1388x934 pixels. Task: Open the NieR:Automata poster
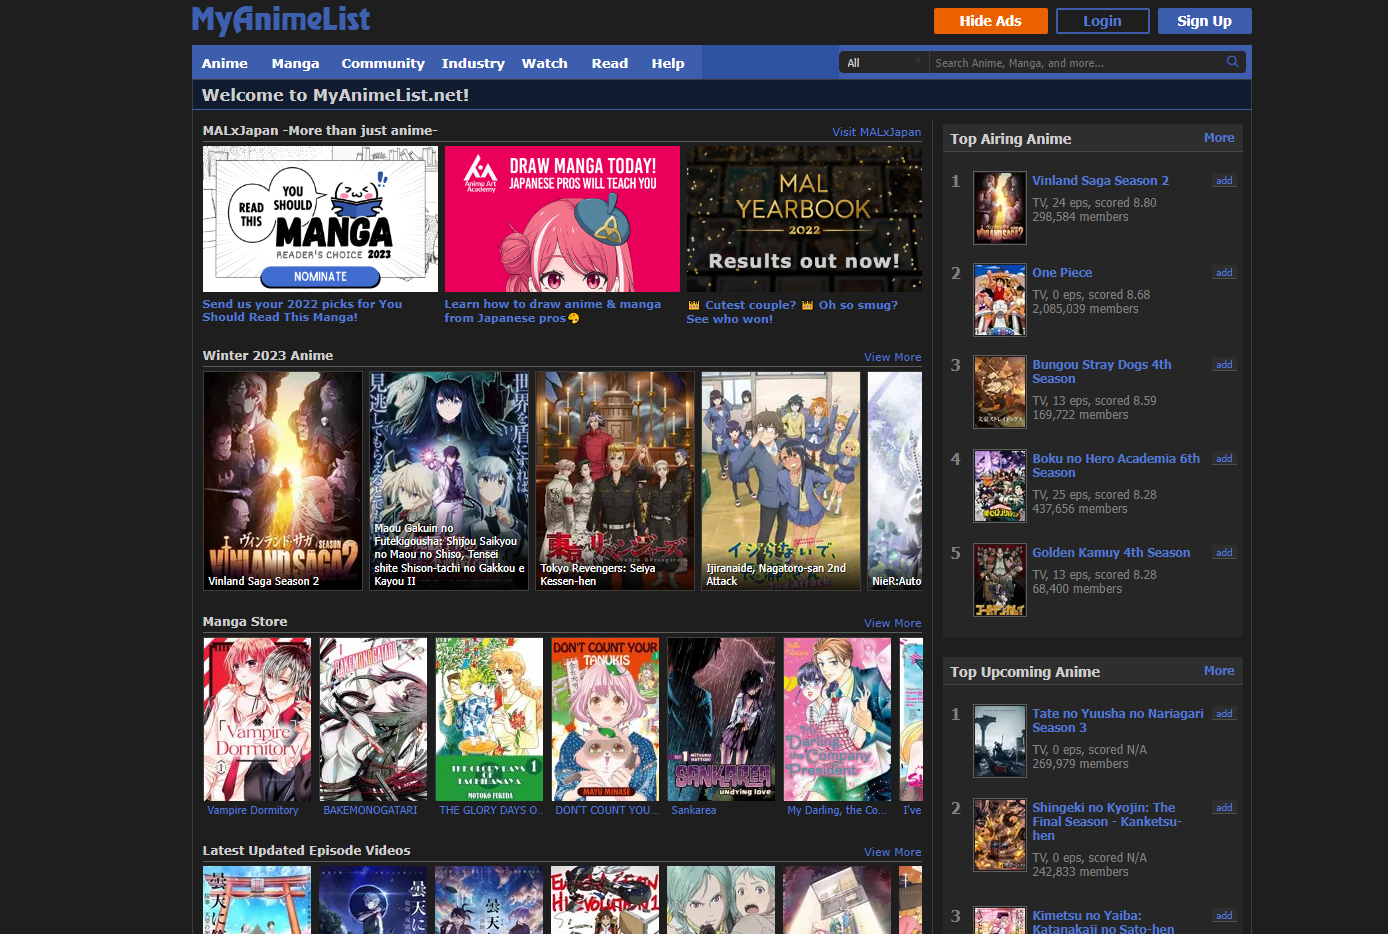(x=895, y=481)
